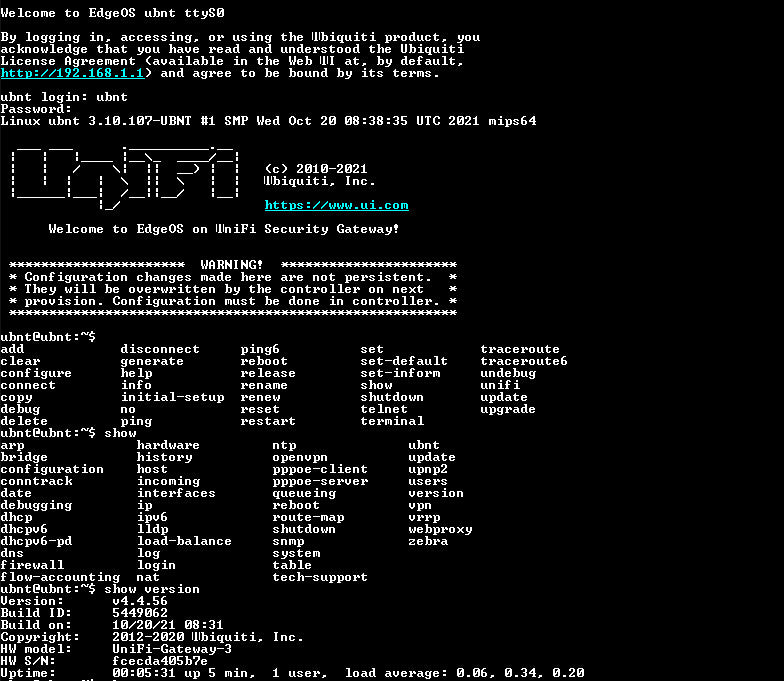Click the load average values text

[x=520, y=674]
